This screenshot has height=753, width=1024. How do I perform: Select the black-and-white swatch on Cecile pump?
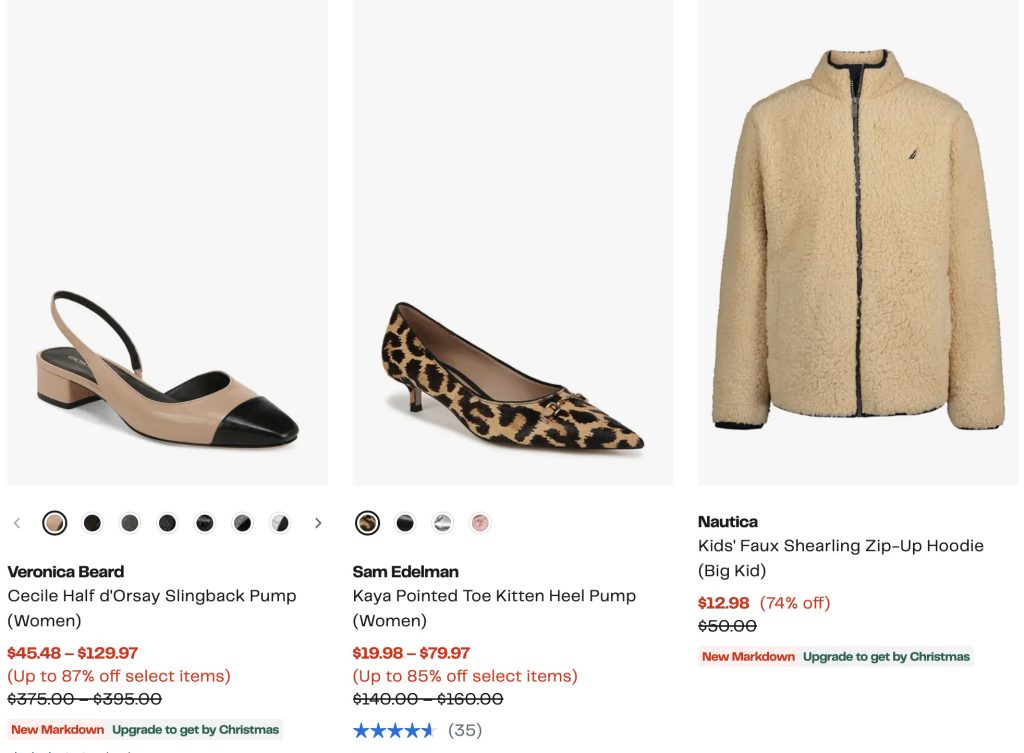pyautogui.click(x=280, y=523)
